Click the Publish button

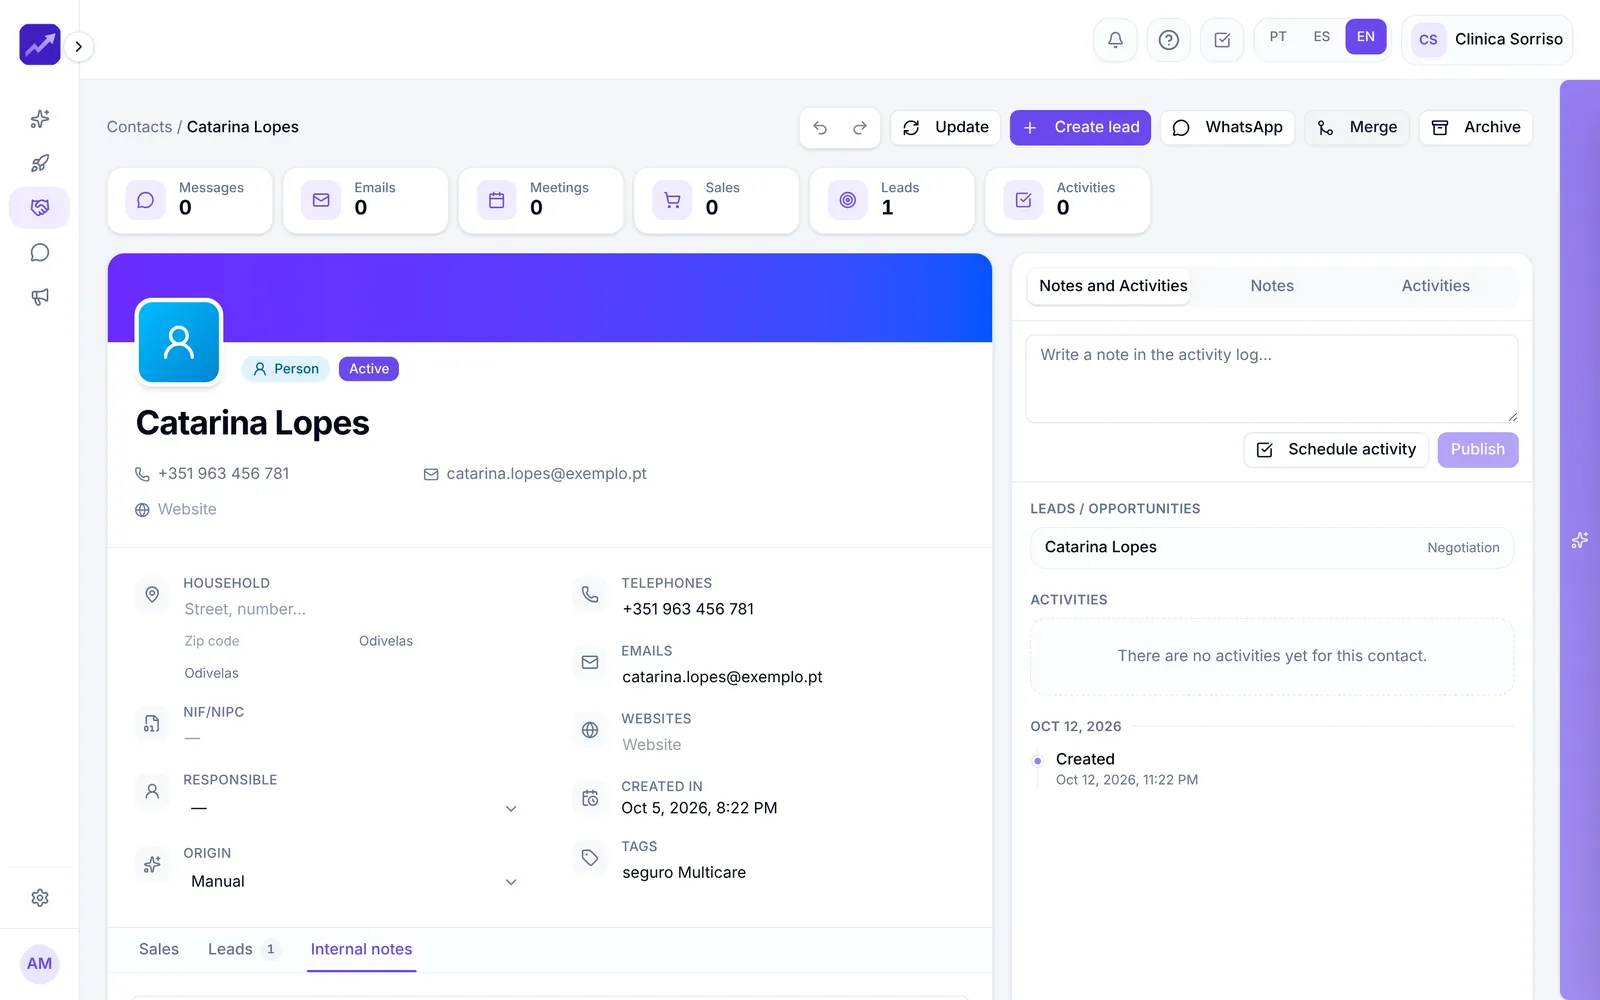(1478, 450)
